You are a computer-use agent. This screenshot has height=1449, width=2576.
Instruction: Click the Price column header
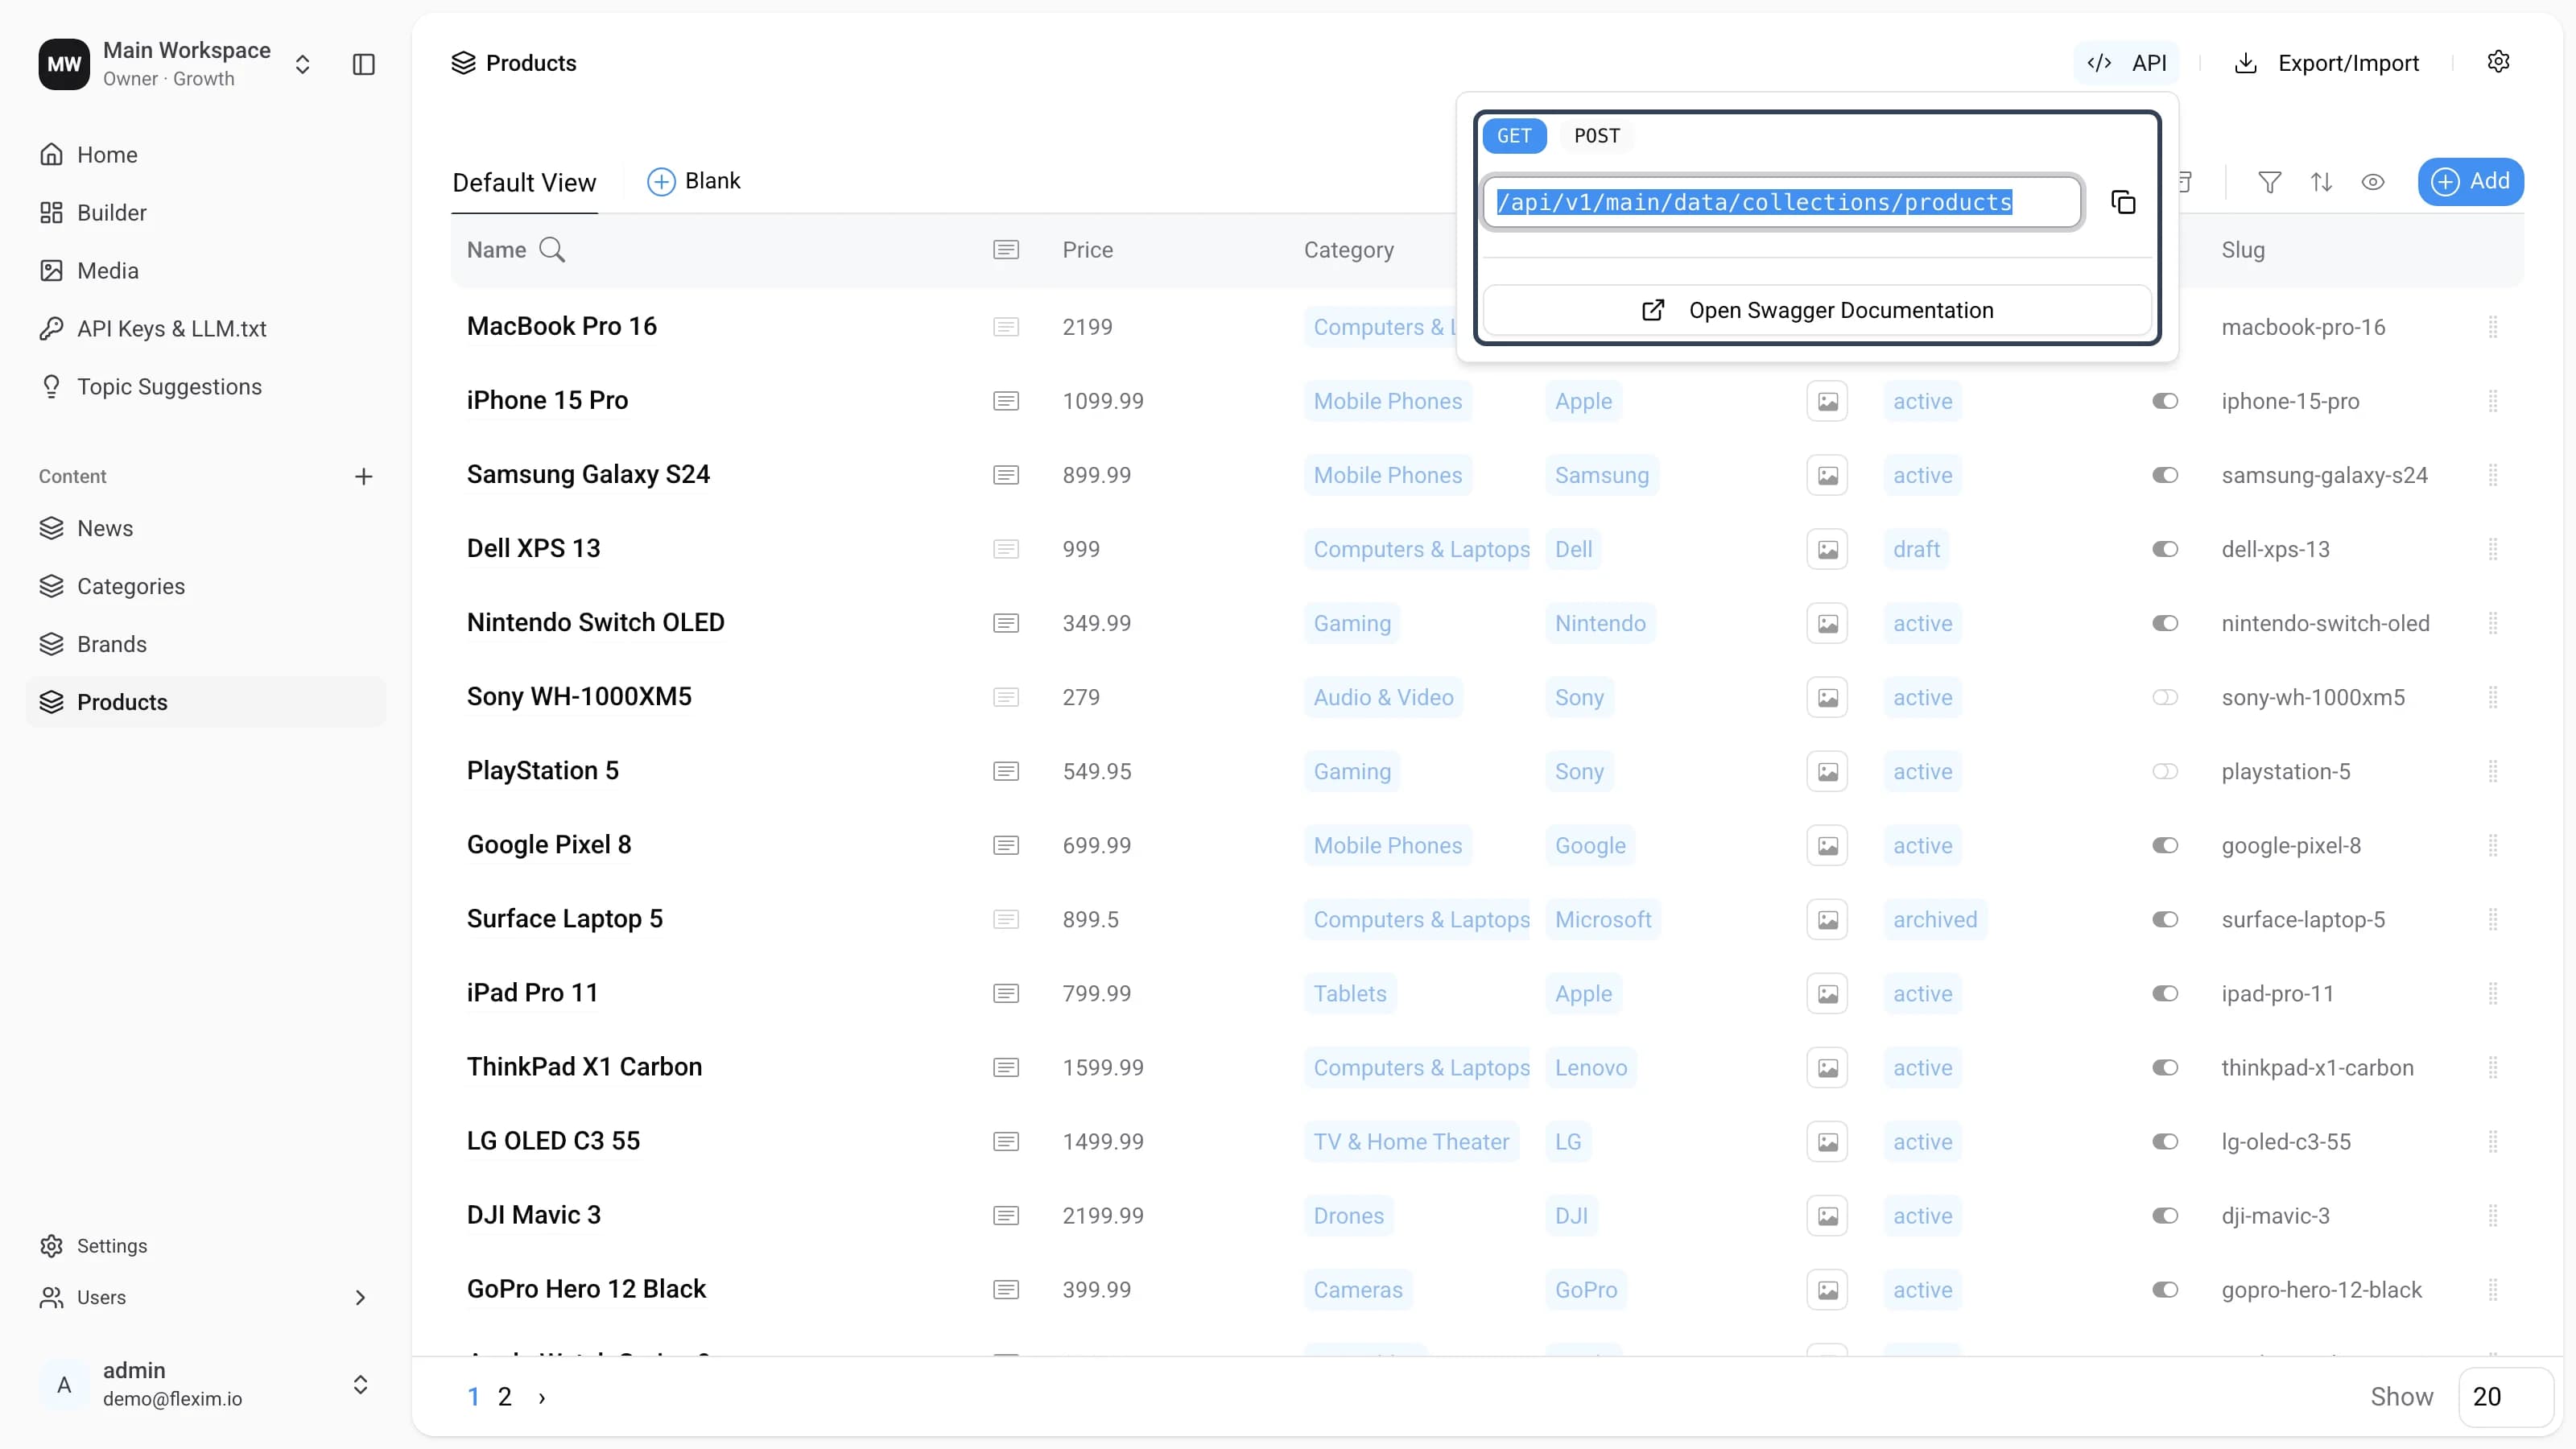[1088, 250]
